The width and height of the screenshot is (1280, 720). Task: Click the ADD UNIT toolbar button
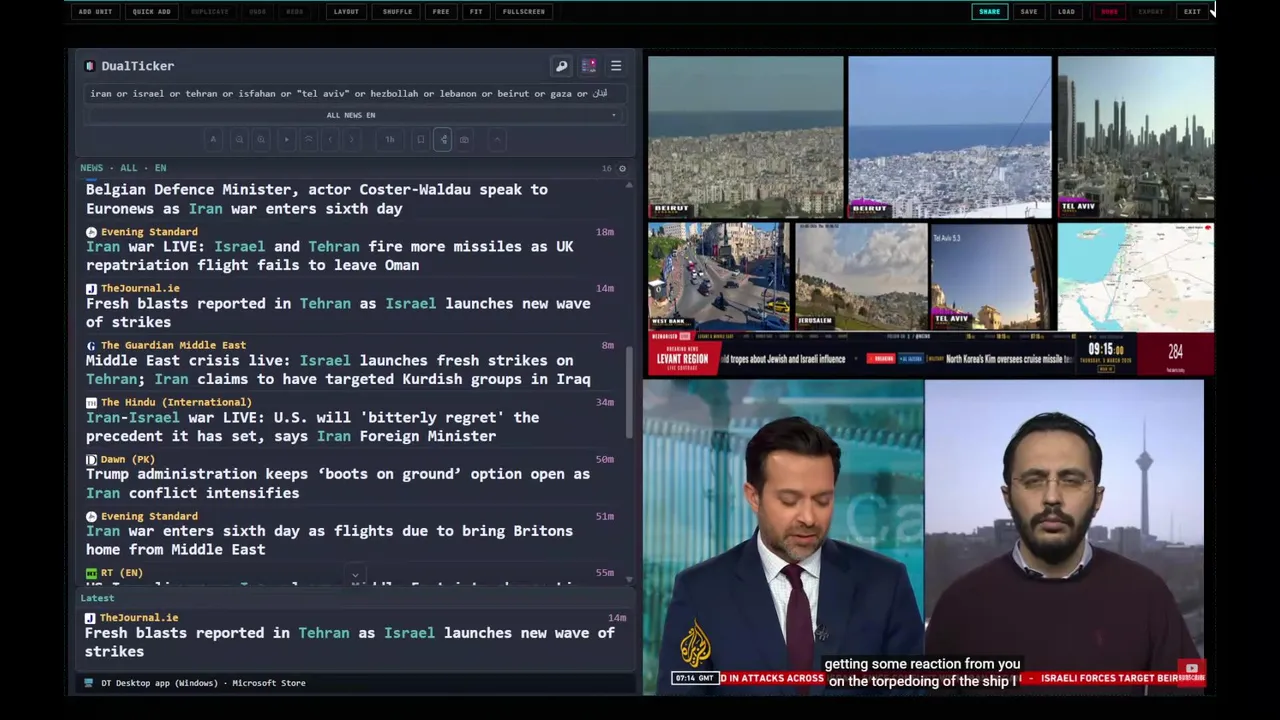(95, 12)
